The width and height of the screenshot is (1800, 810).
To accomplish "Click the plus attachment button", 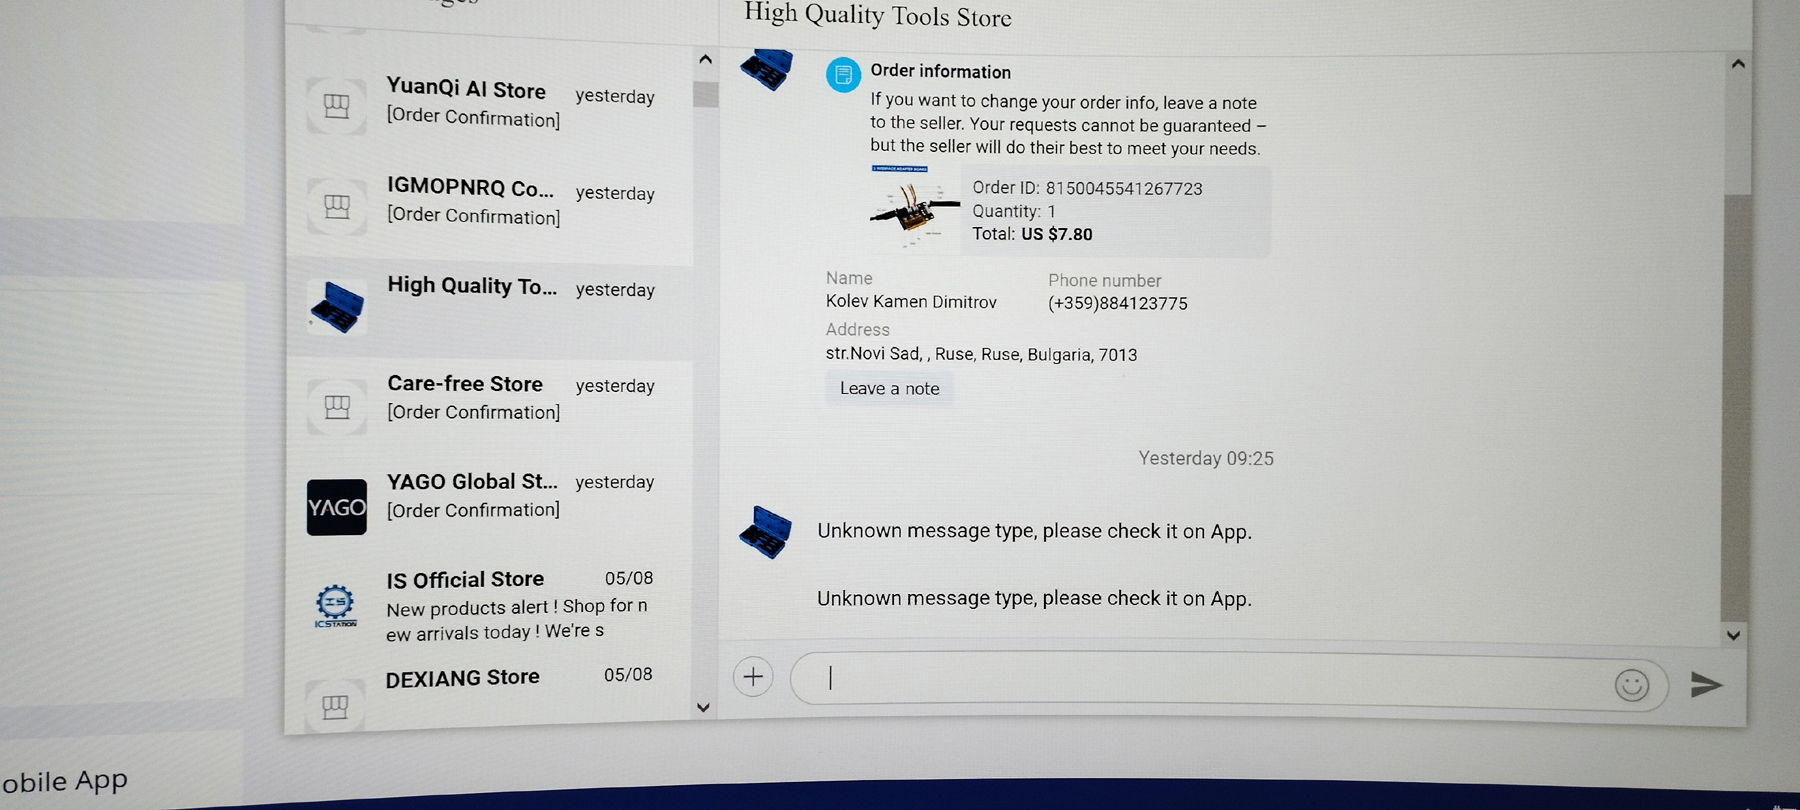I will click(x=753, y=677).
